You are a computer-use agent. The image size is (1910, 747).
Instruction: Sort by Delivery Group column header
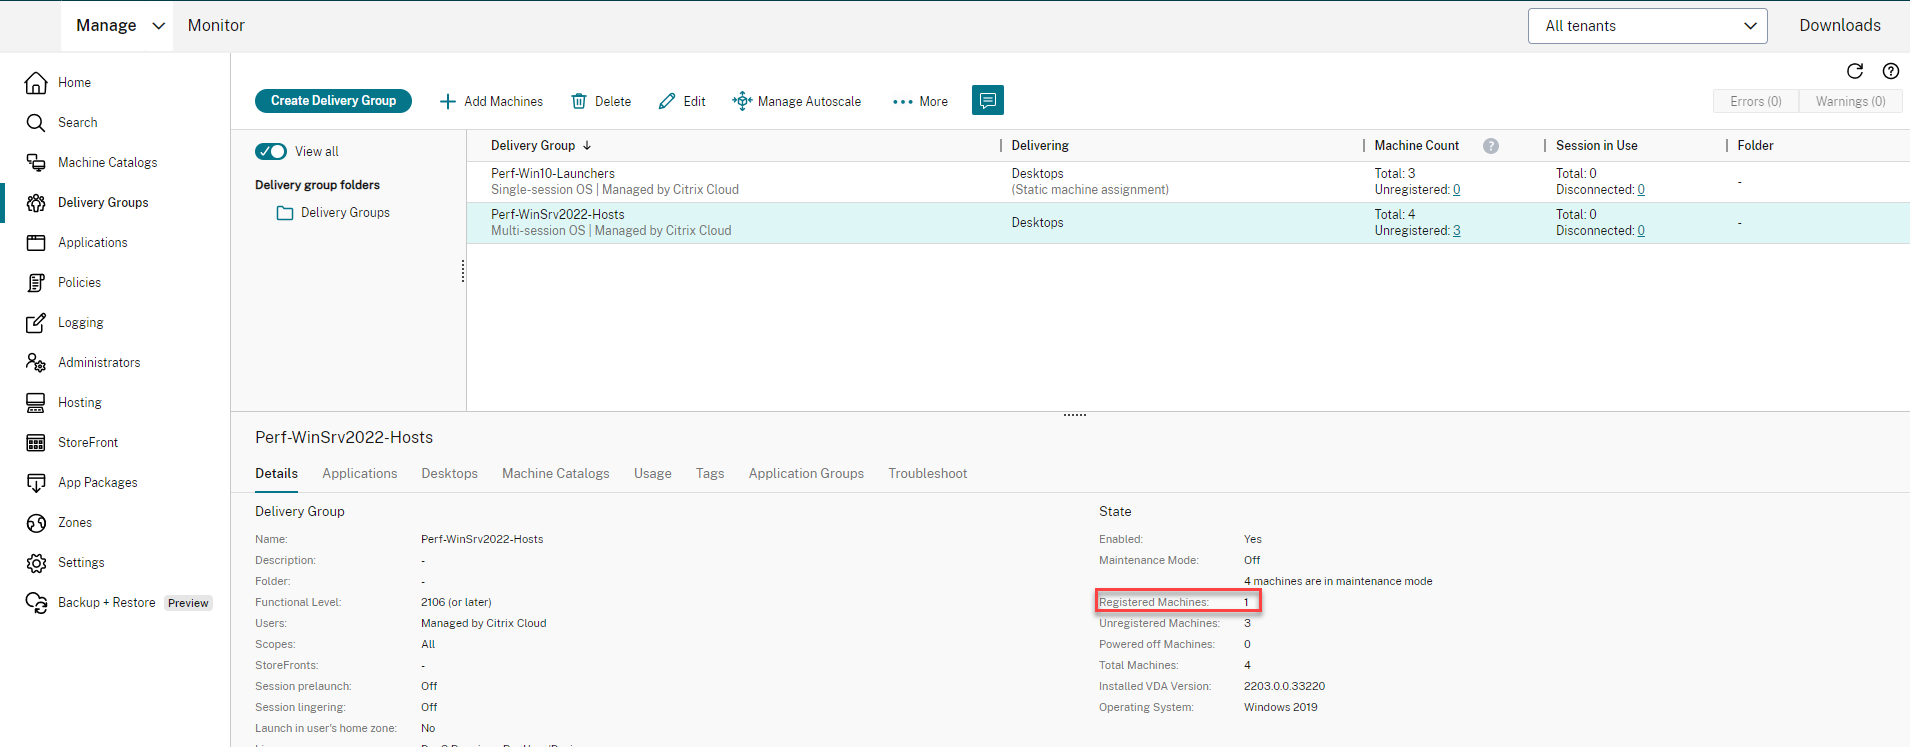tap(533, 146)
